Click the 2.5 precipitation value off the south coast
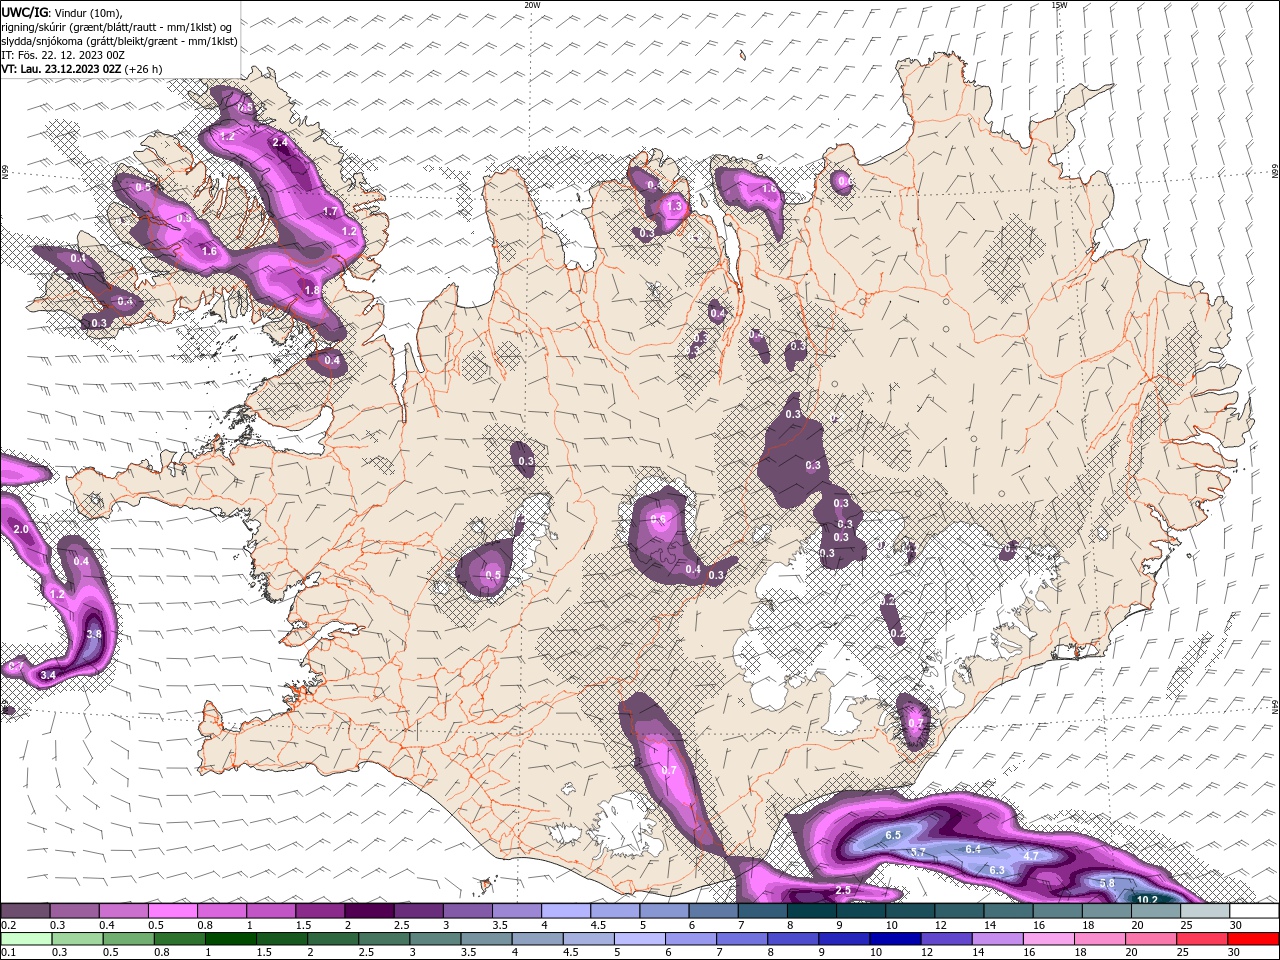 (x=843, y=890)
